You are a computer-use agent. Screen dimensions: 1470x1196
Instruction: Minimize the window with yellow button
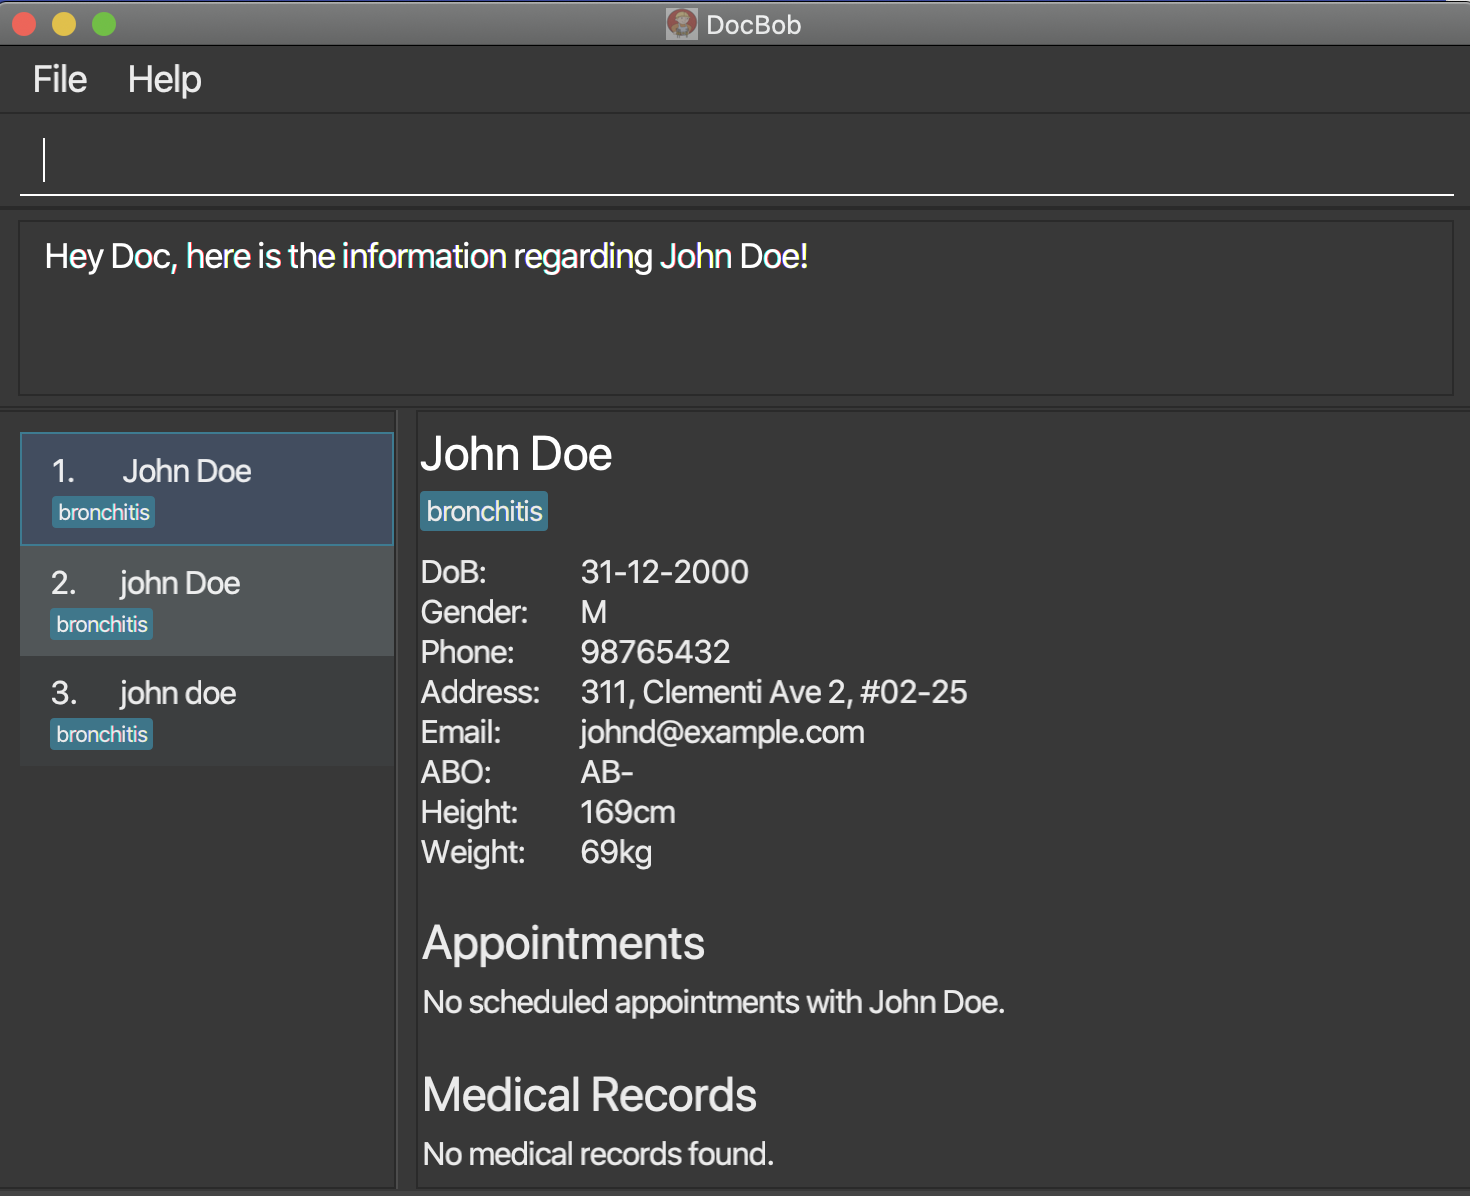pos(64,24)
